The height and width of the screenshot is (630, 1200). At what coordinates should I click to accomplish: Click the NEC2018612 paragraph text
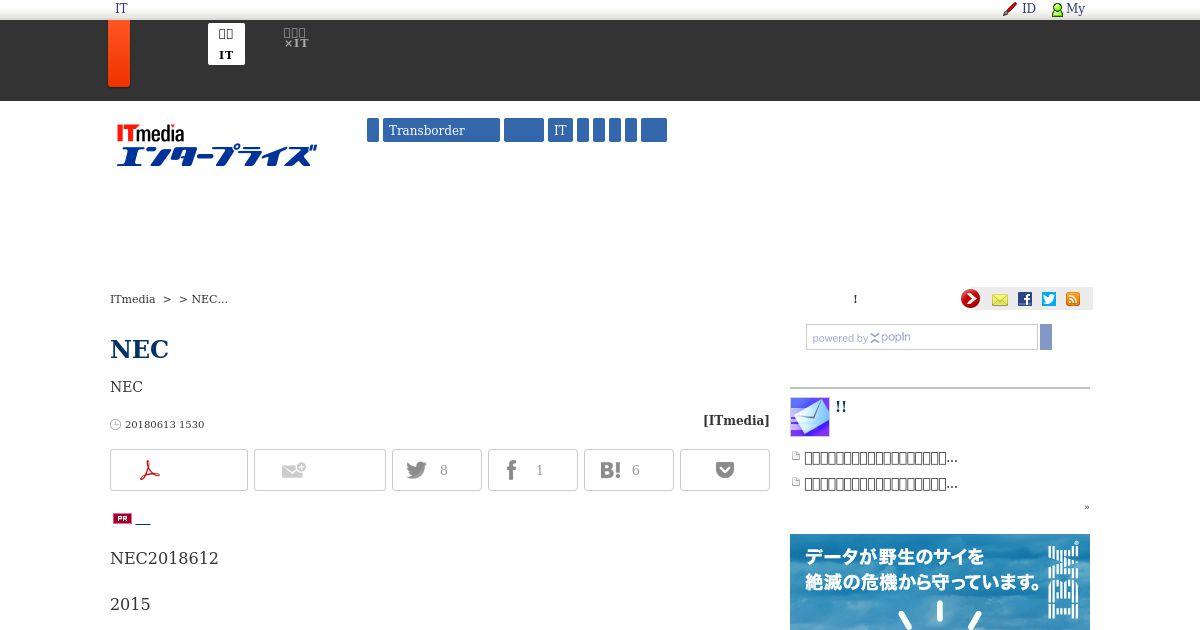(164, 558)
